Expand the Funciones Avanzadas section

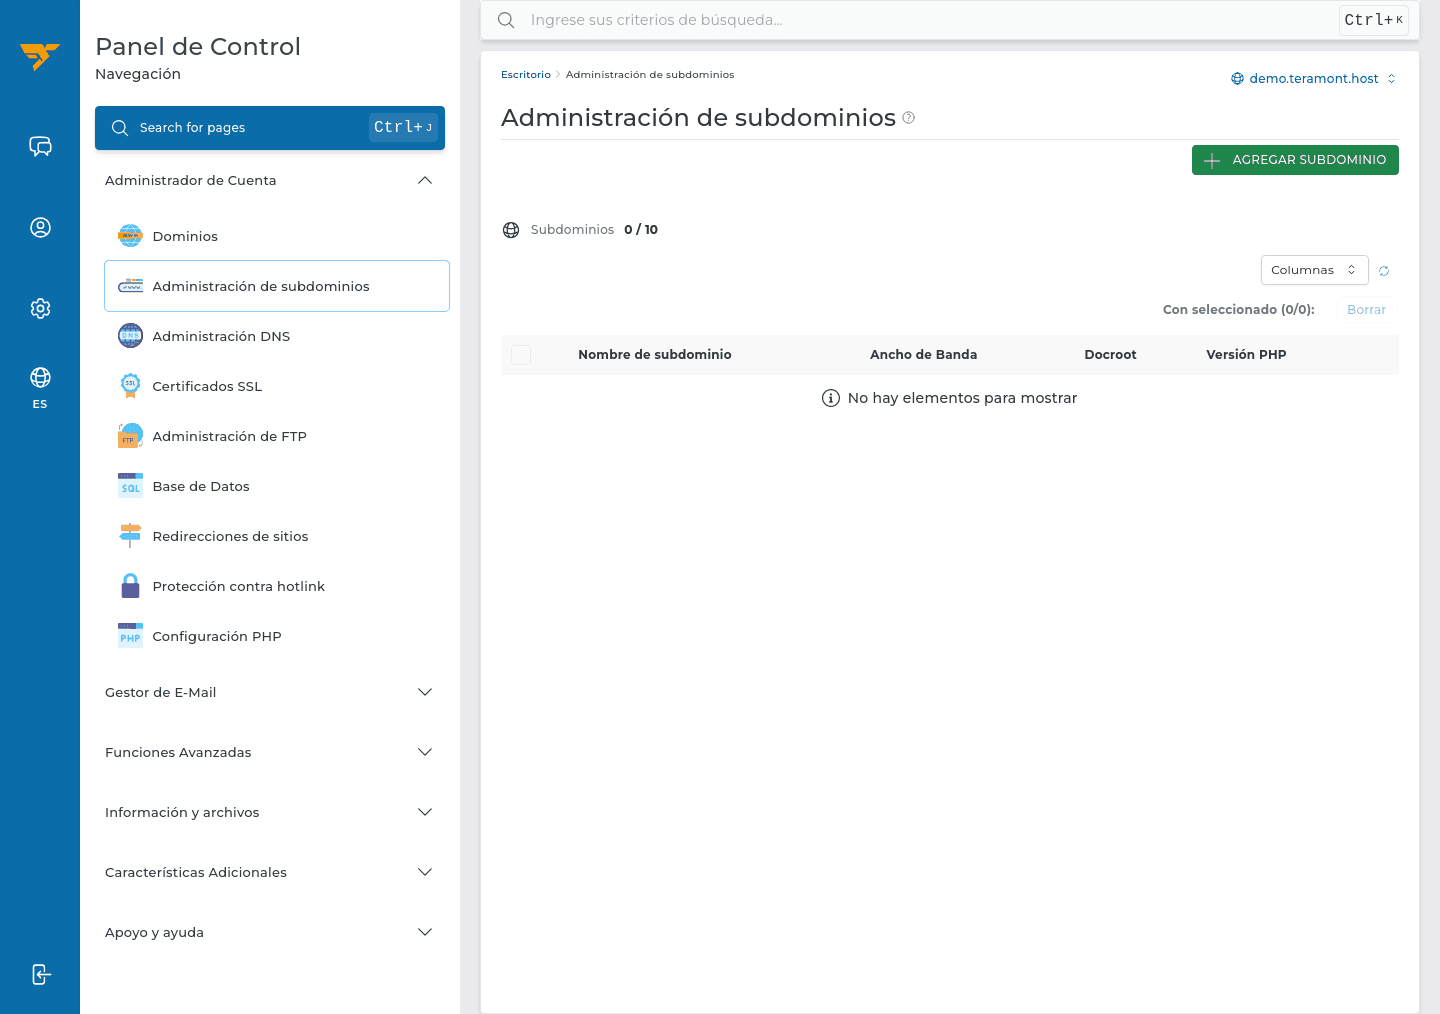(270, 752)
